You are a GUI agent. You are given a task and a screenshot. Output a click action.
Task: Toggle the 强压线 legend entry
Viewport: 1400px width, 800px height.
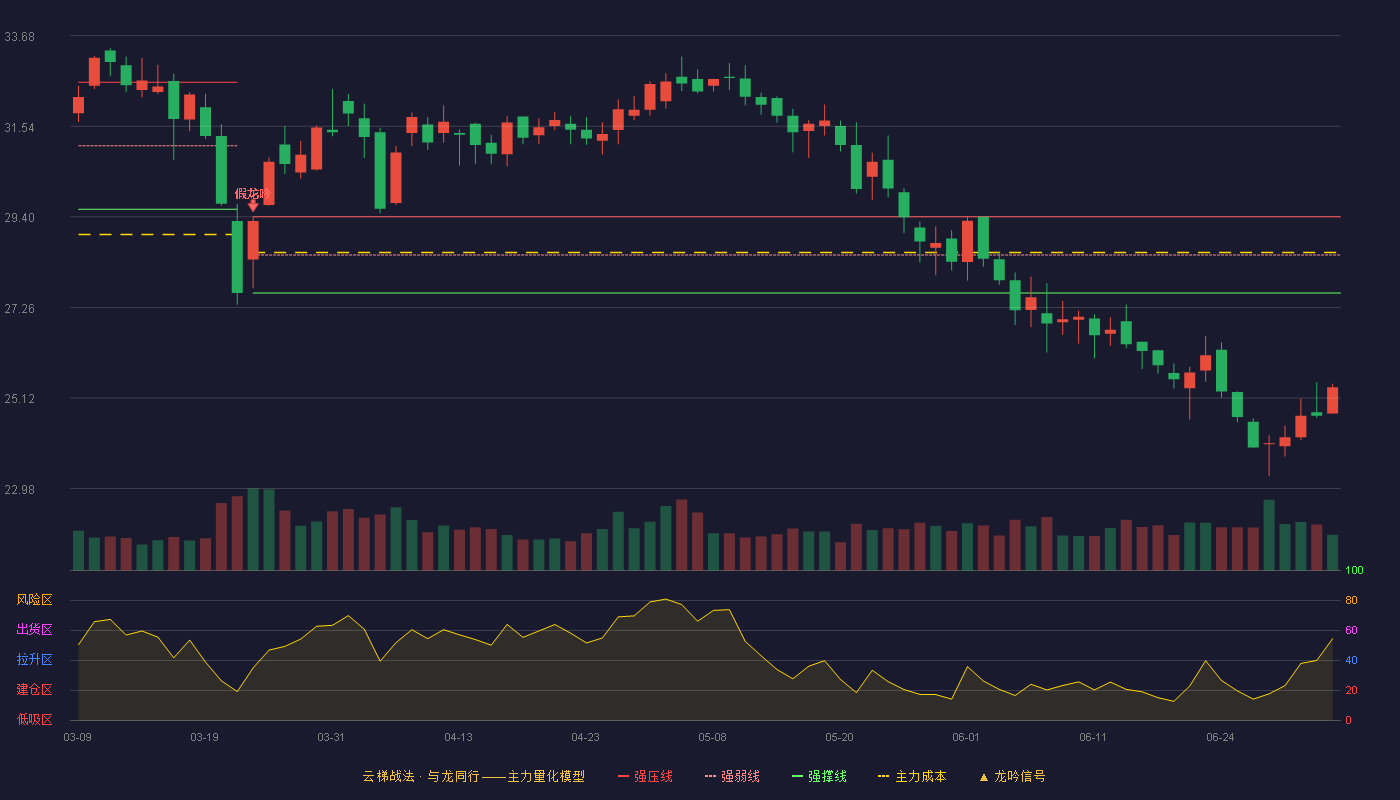coord(645,776)
